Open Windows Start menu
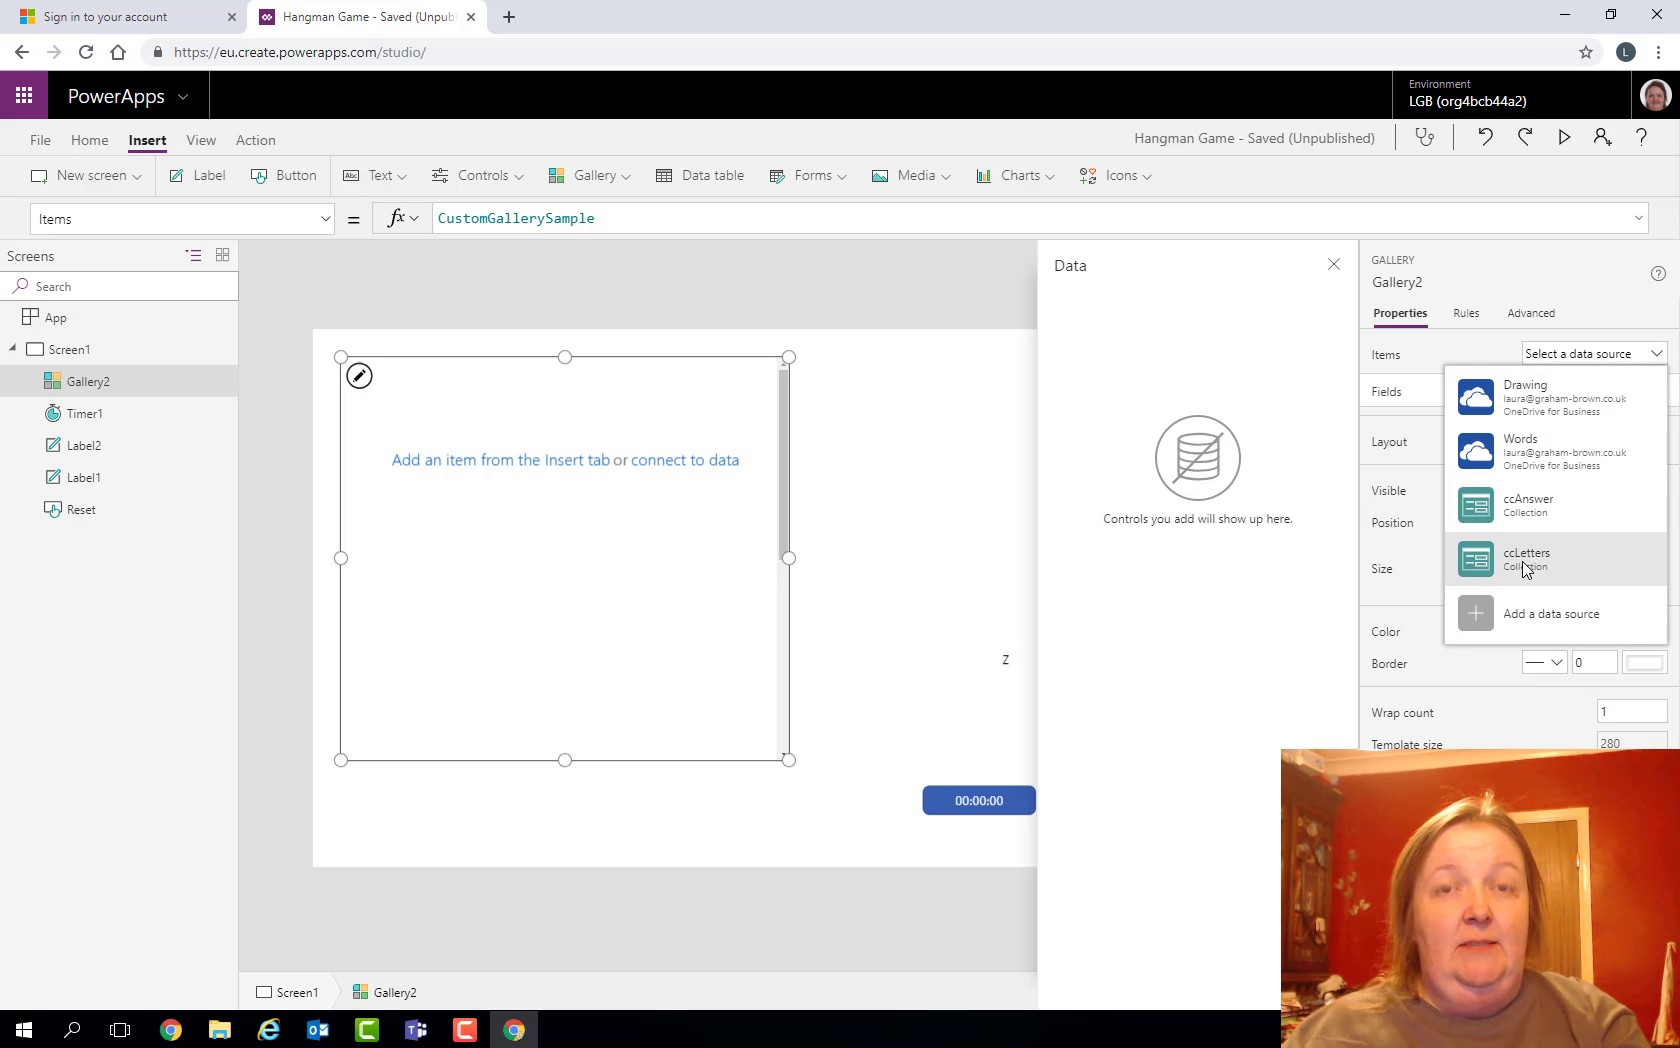 (24, 1030)
